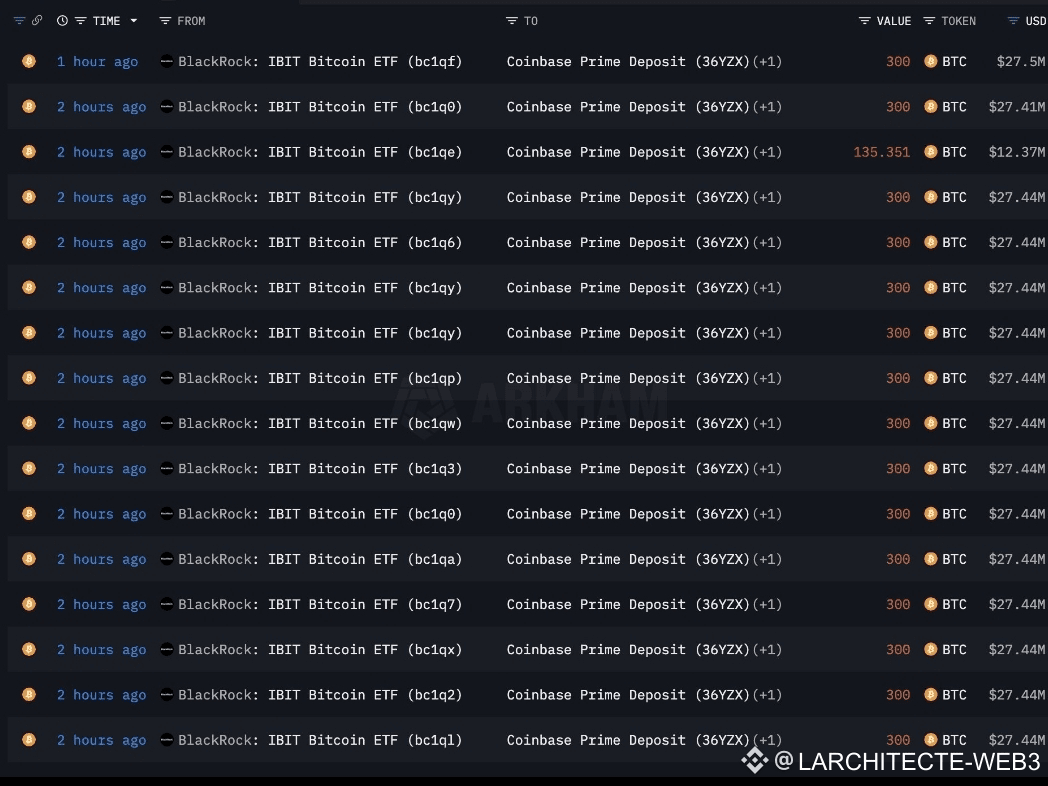1048x786 pixels.
Task: Open Coinbase Prime Deposit in bc1qf row
Action: click(x=628, y=61)
